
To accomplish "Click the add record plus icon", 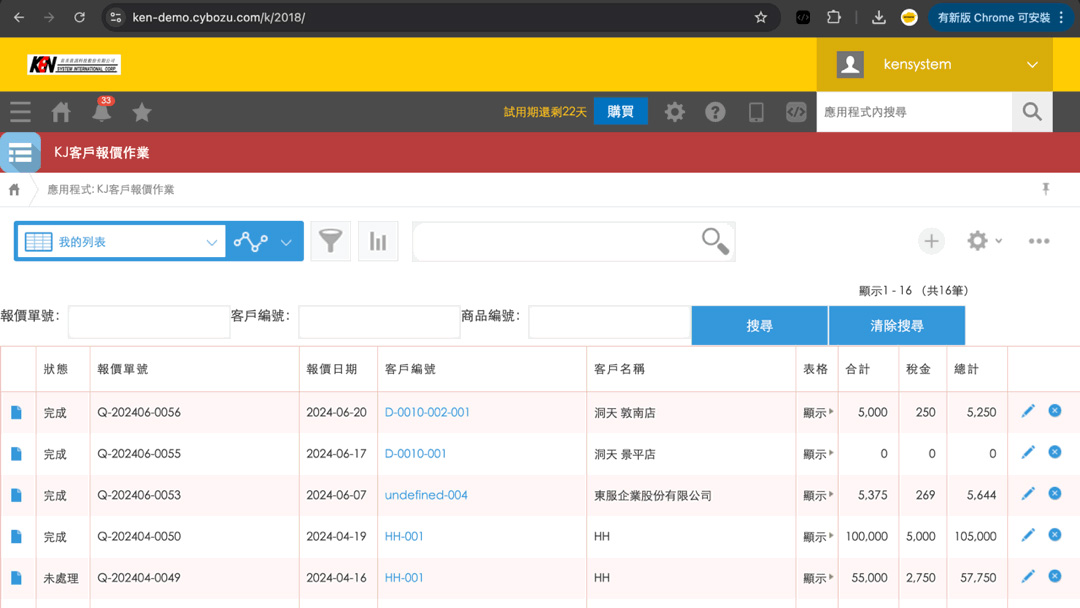I will 931,241.
